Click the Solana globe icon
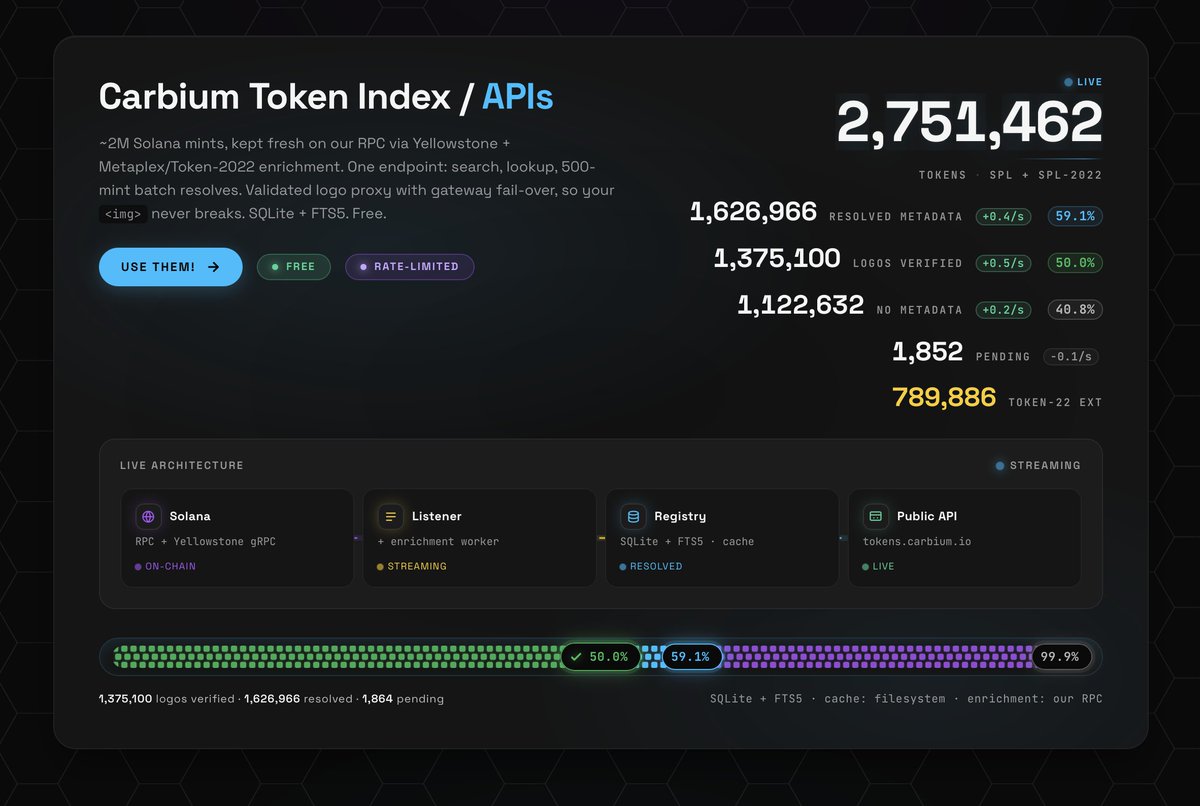 click(x=149, y=517)
